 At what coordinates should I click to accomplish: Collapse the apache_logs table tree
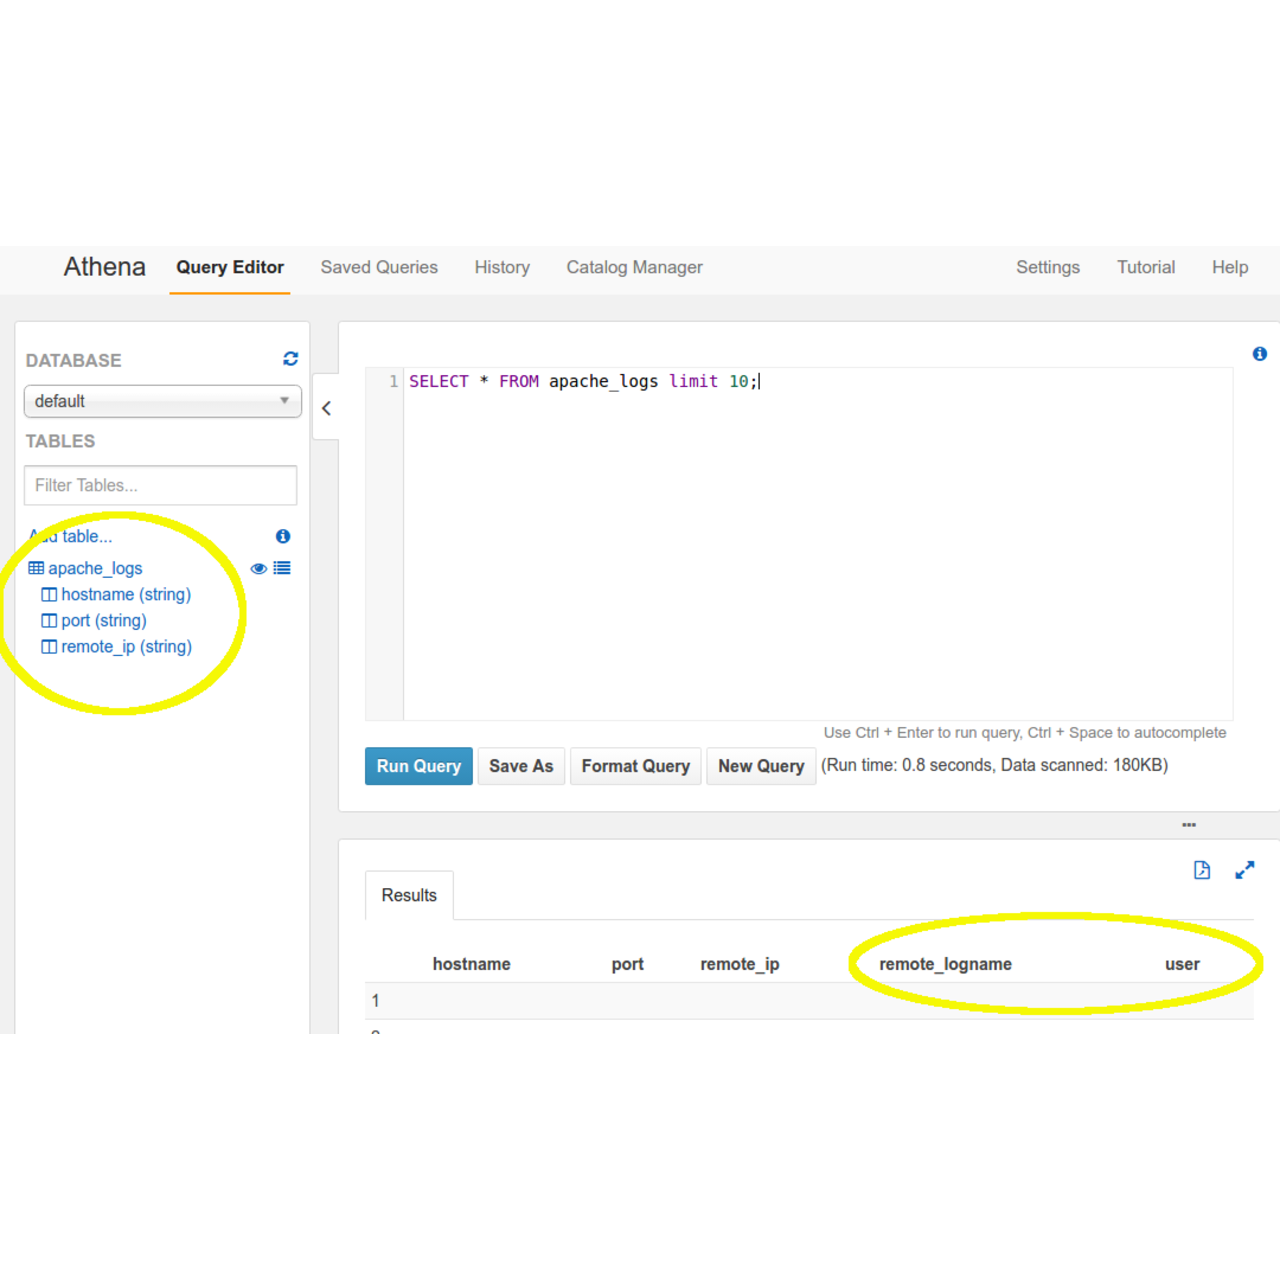[x=95, y=568]
